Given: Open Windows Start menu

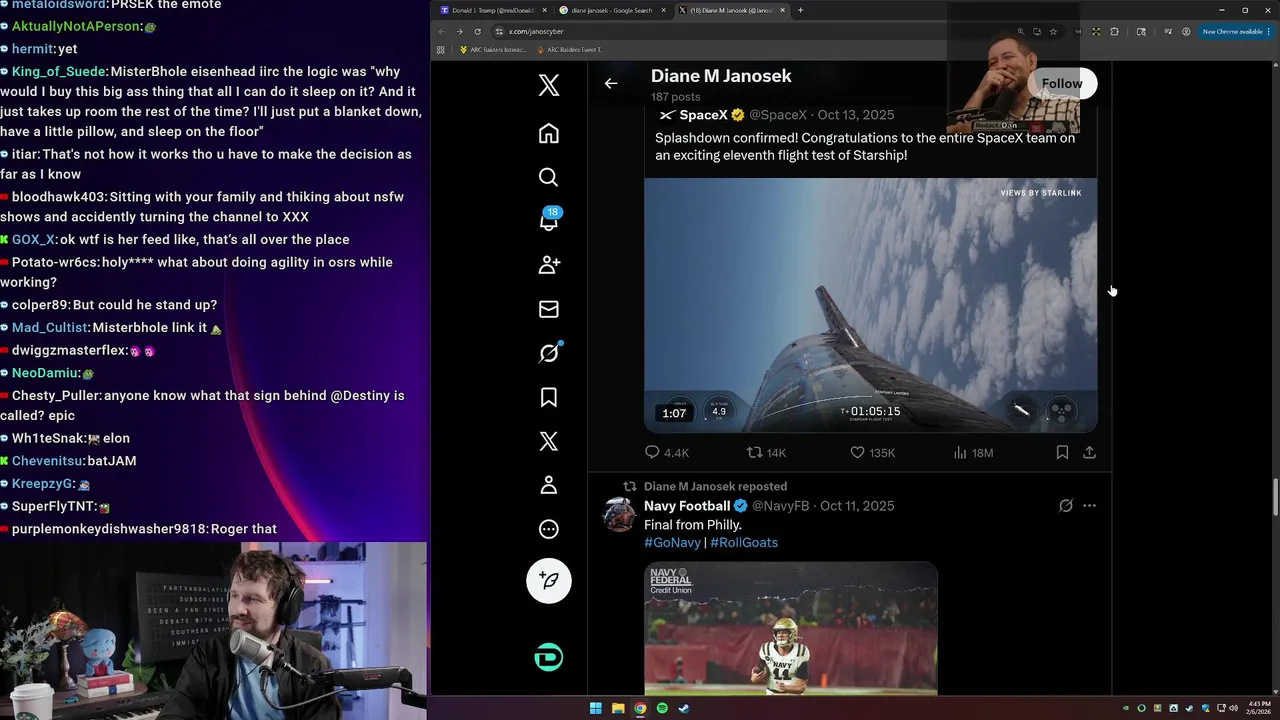Looking at the screenshot, I should [595, 708].
